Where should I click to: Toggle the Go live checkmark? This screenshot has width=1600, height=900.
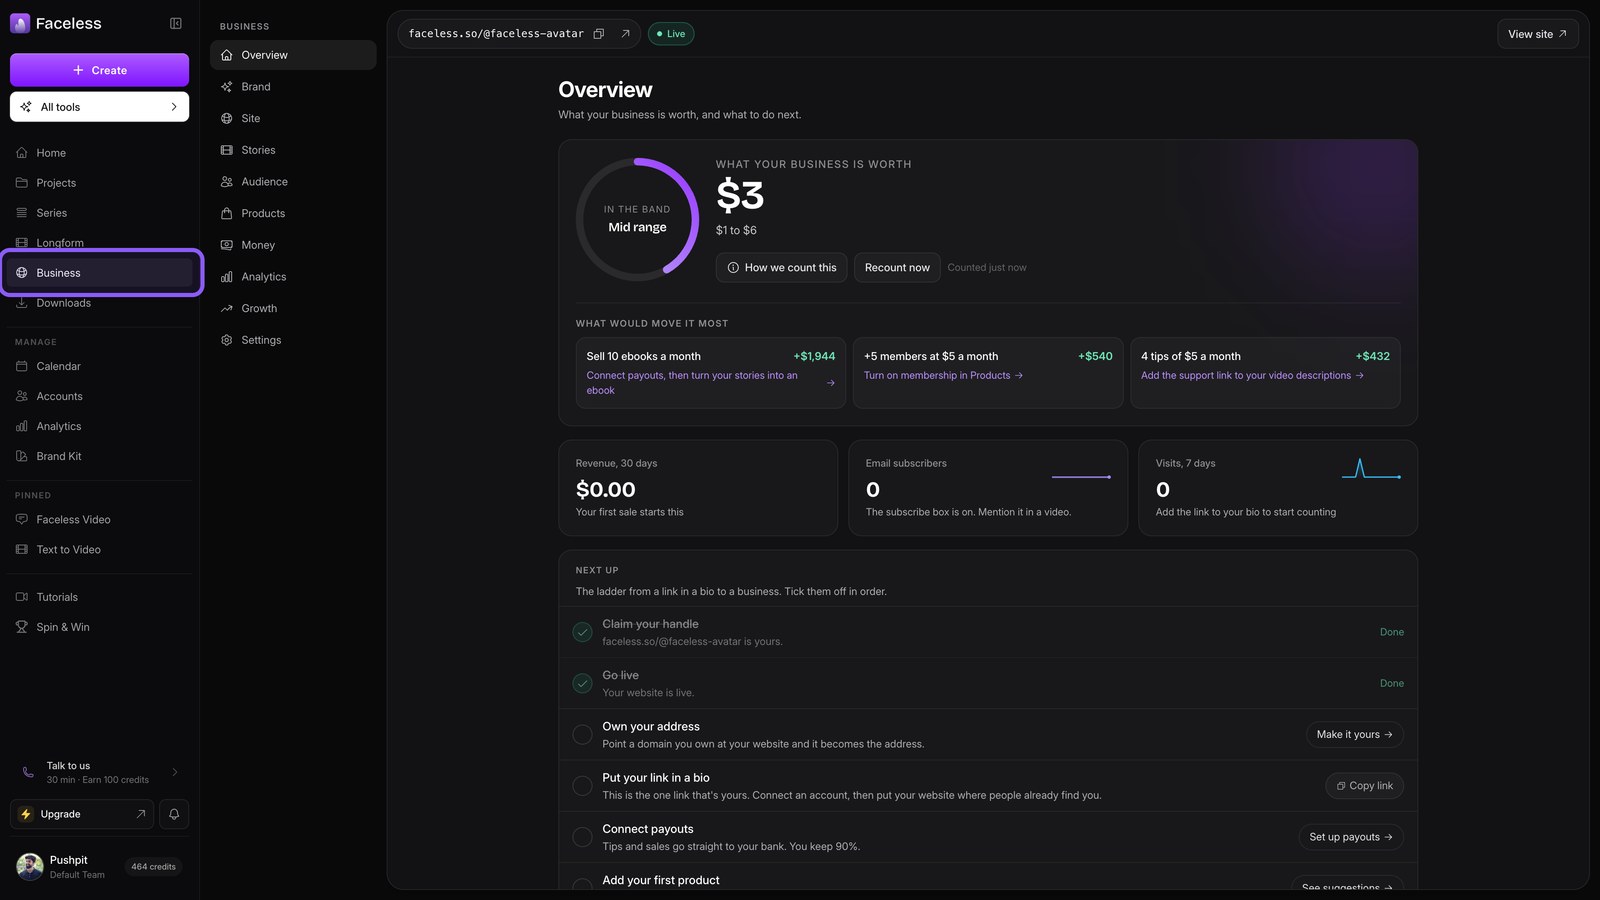point(582,683)
